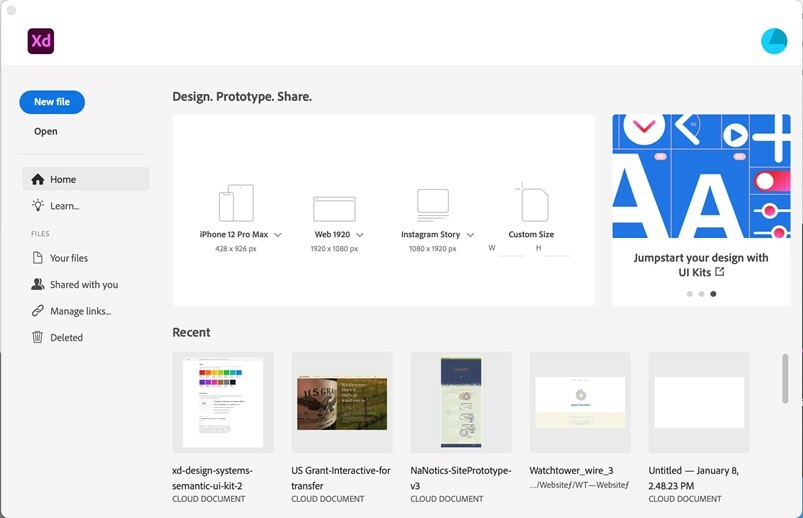Open the Learn section
803x518 pixels.
click(86, 205)
